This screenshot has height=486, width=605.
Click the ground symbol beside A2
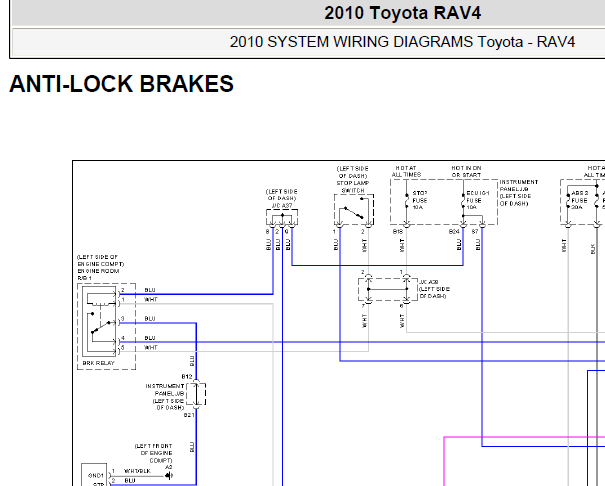coord(169,476)
